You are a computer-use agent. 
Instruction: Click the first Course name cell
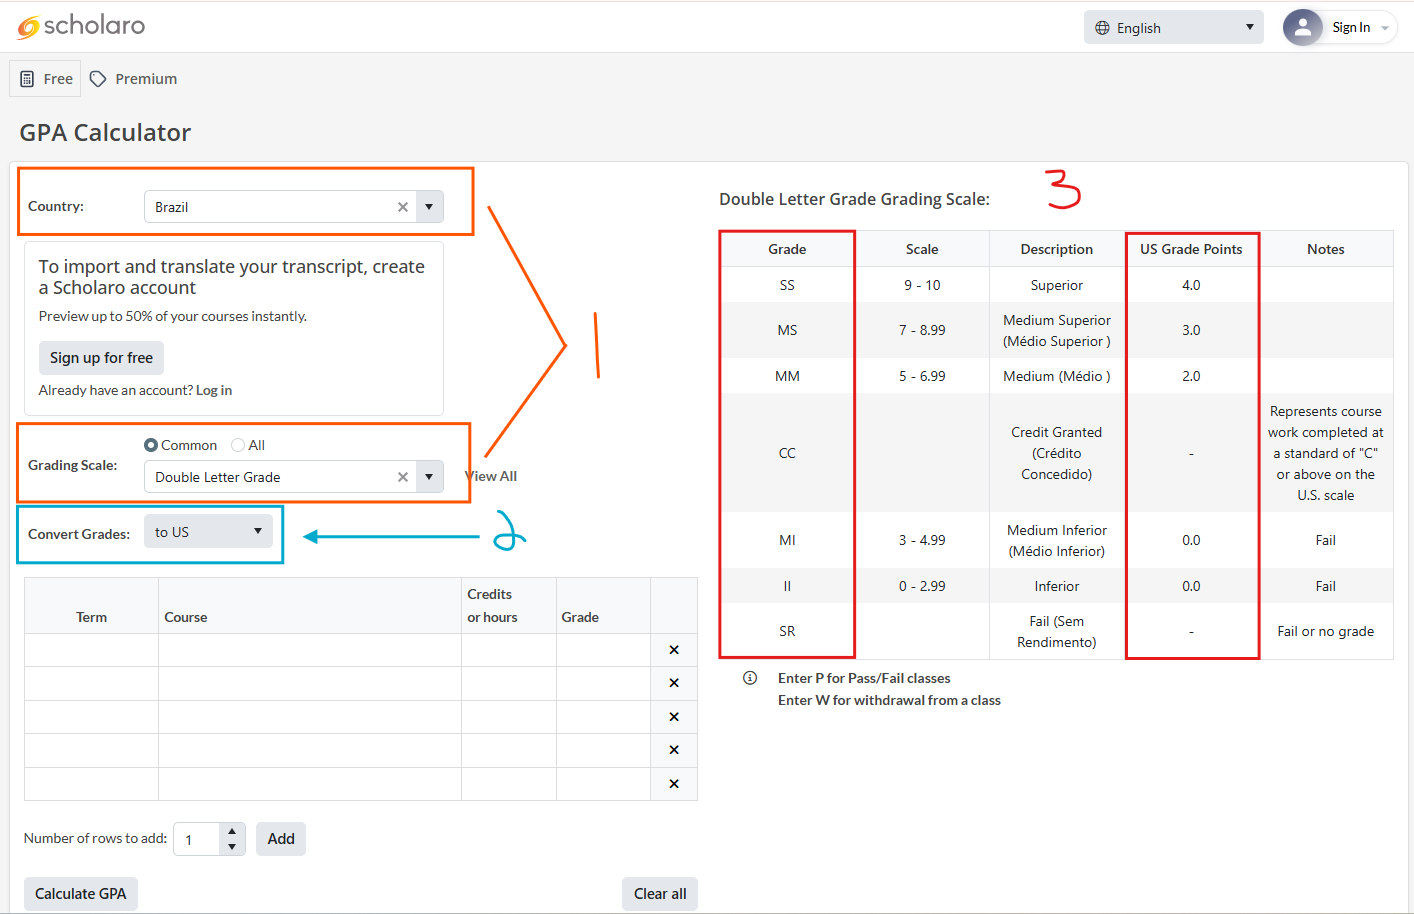coord(309,650)
